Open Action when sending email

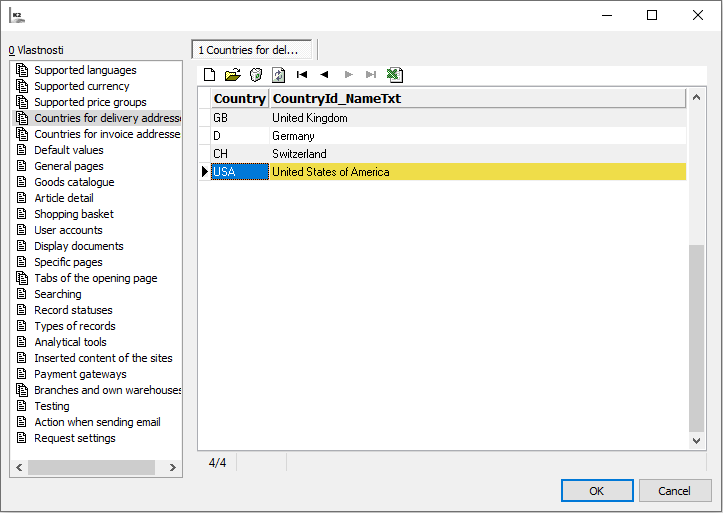pos(97,422)
